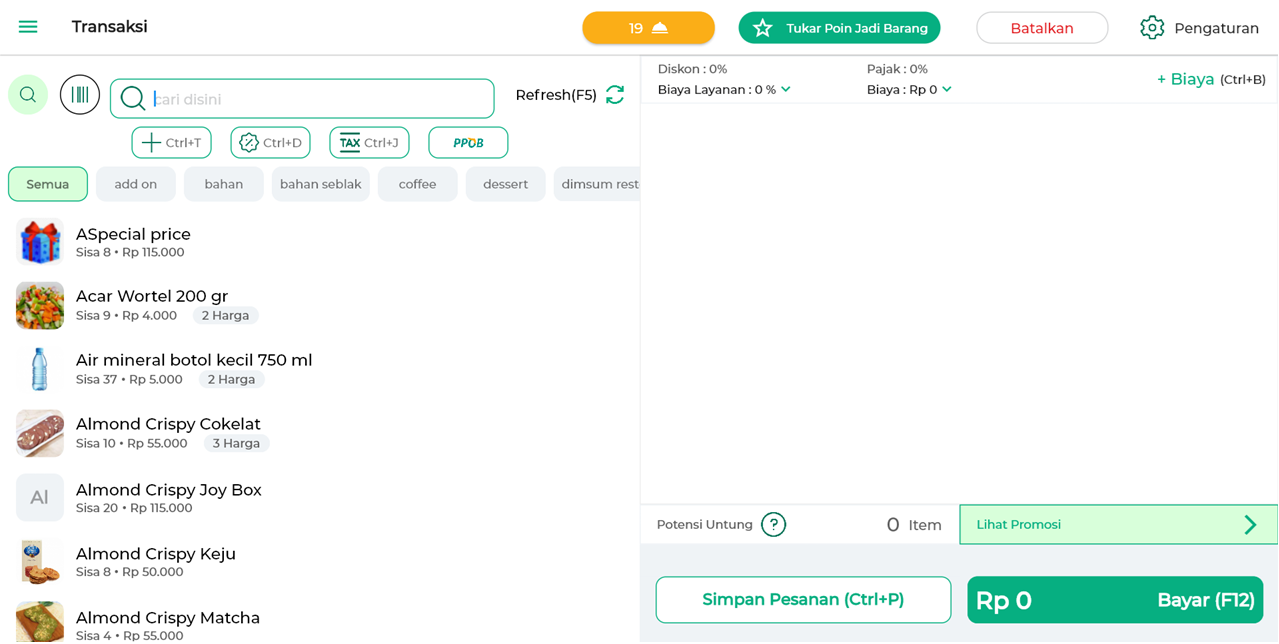This screenshot has width=1279, height=644.
Task: Click the Batalkan button
Action: pos(1041,28)
